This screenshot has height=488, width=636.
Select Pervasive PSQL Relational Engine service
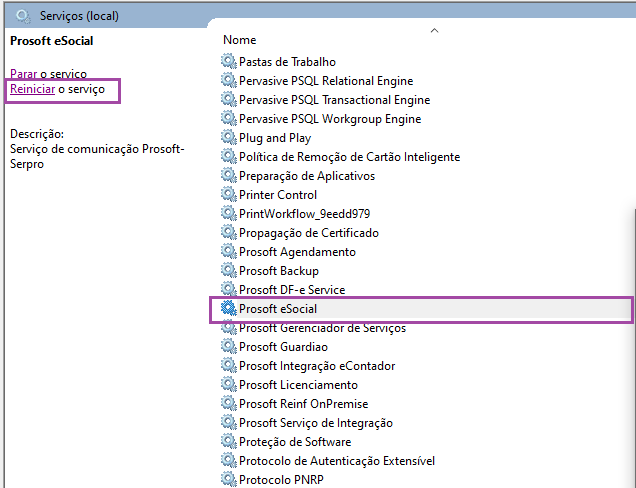point(326,81)
